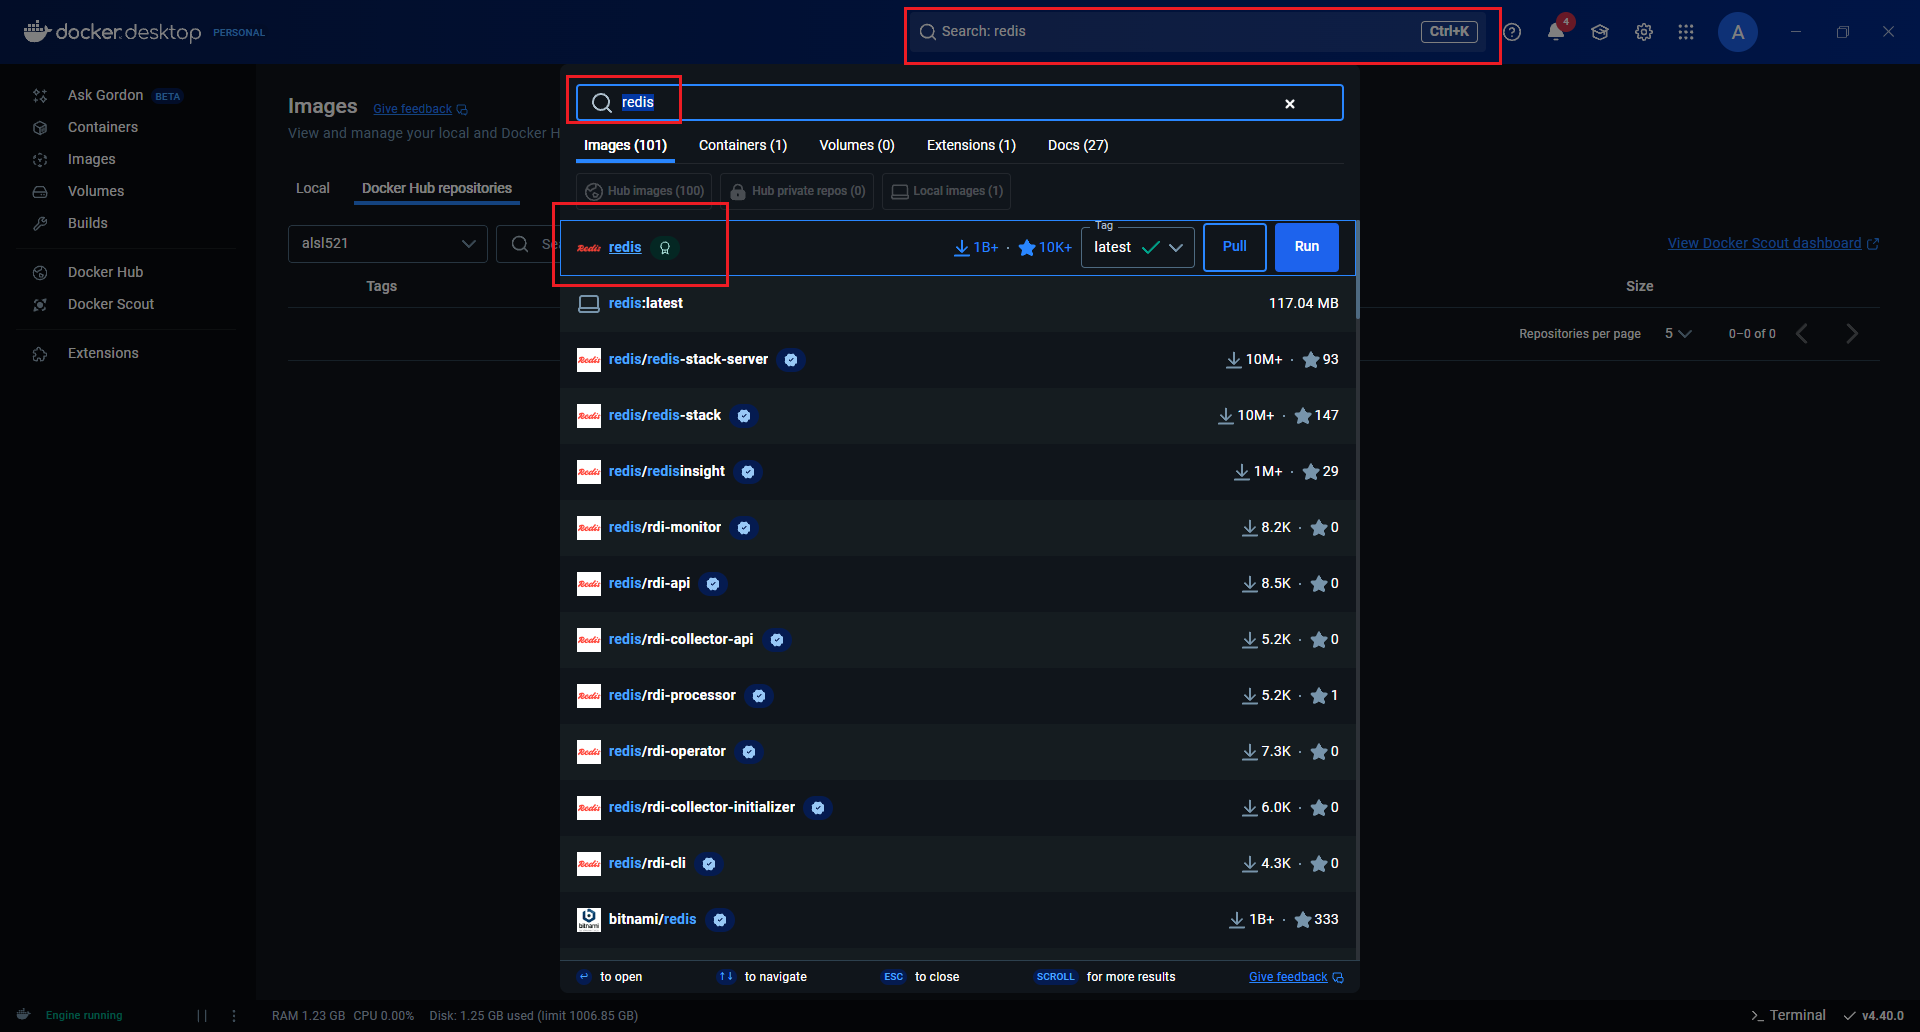Toggle the Local images filter

[946, 191]
